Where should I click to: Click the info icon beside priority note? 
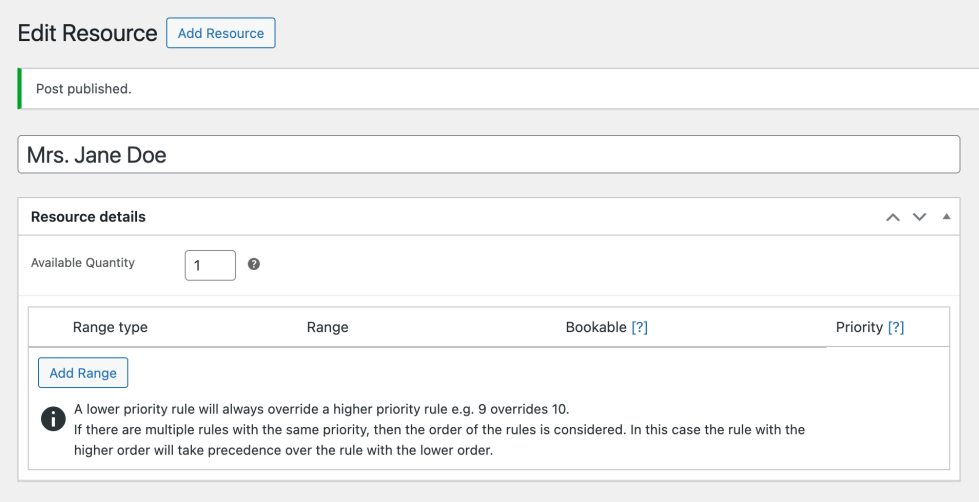[x=53, y=419]
